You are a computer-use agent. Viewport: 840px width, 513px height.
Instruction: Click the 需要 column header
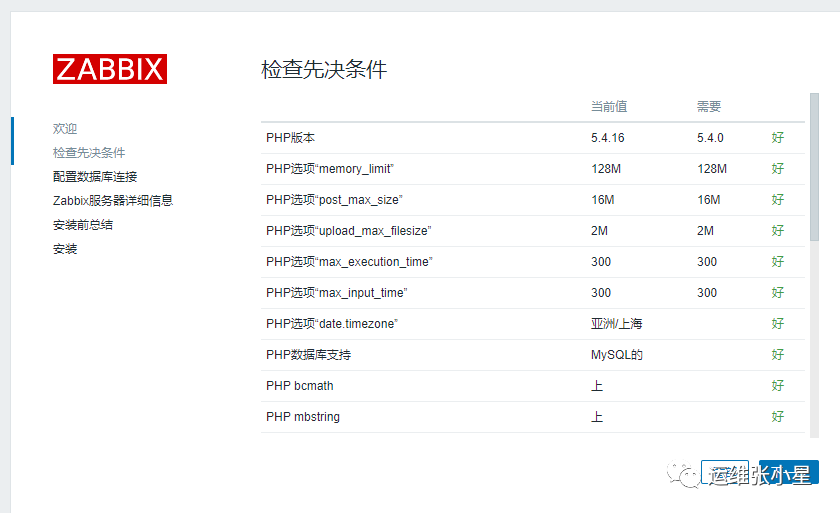tap(709, 107)
